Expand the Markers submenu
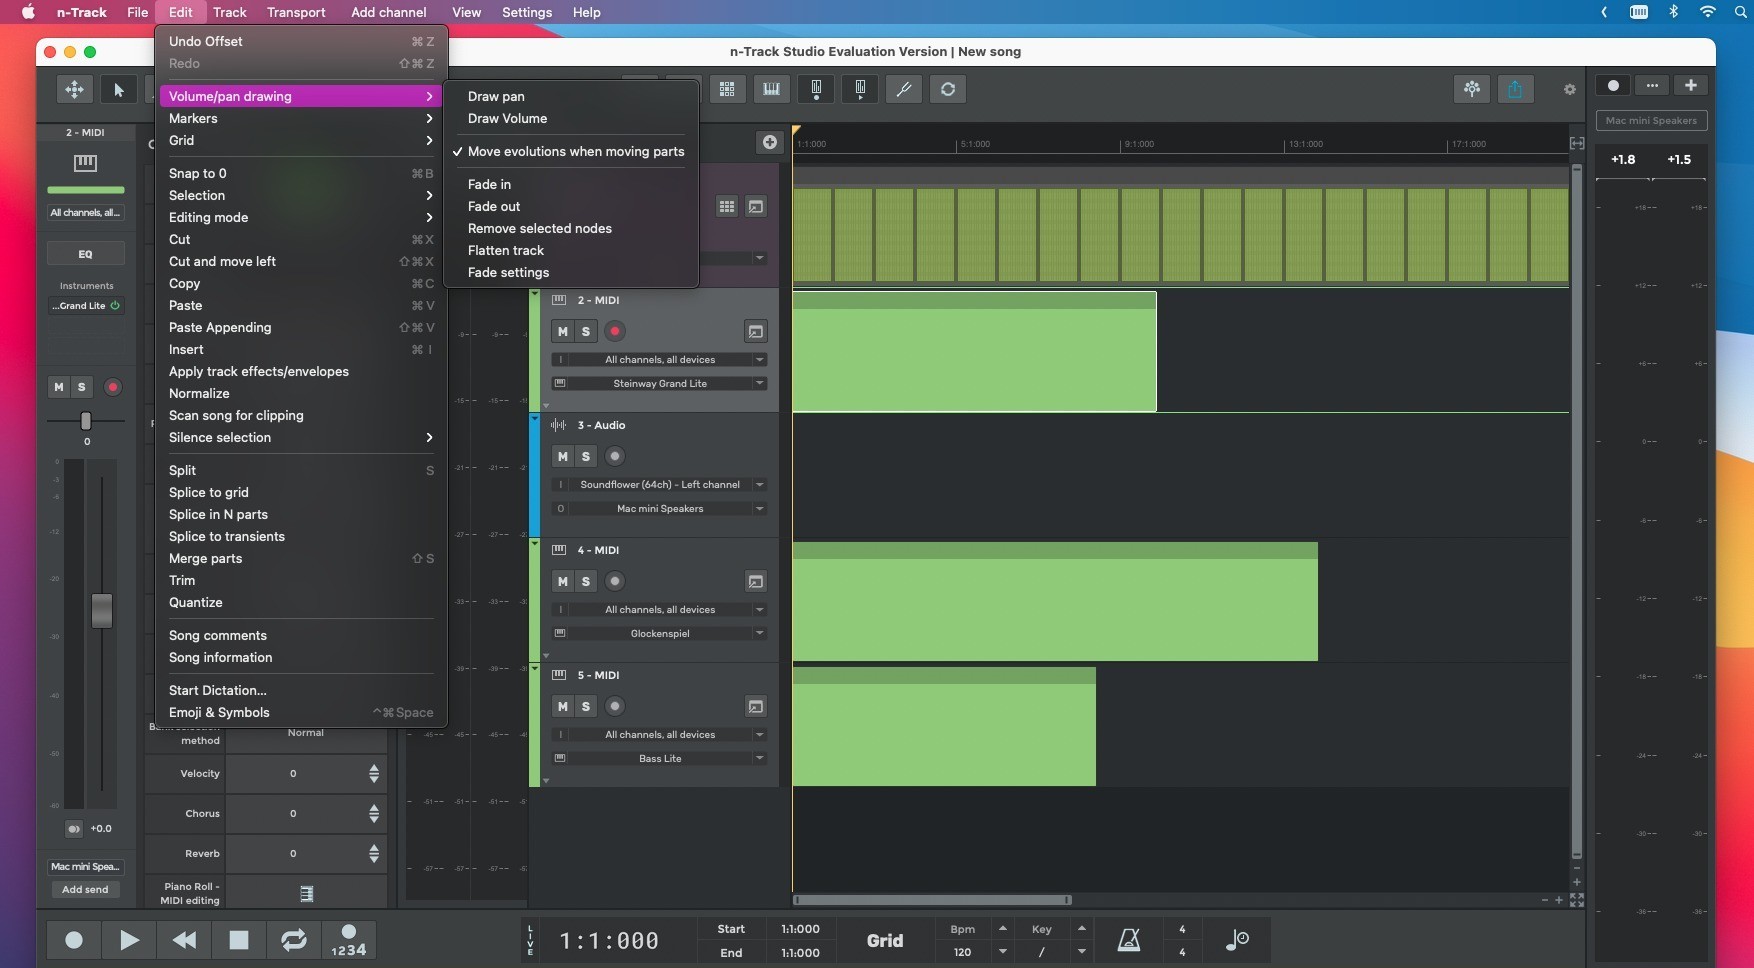Screen dimensions: 1754x968 tap(300, 118)
